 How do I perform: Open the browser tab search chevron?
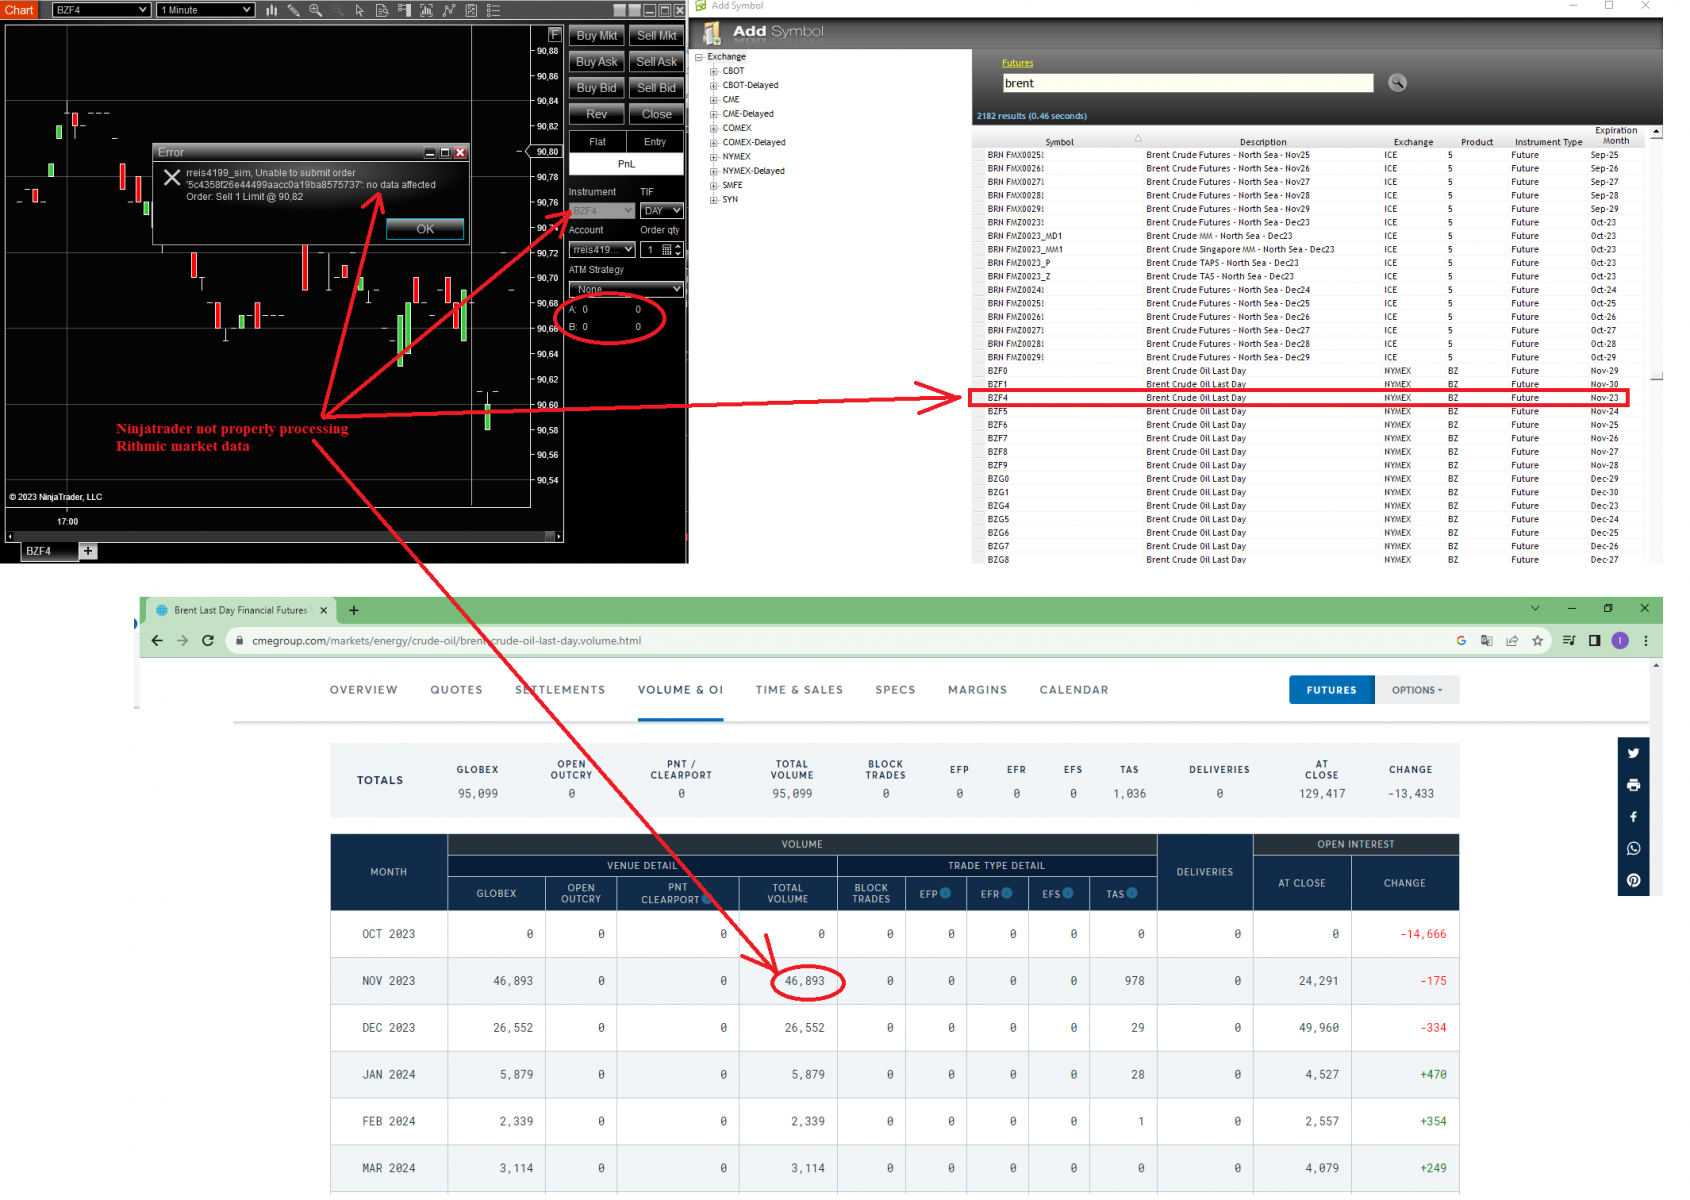click(x=1535, y=608)
